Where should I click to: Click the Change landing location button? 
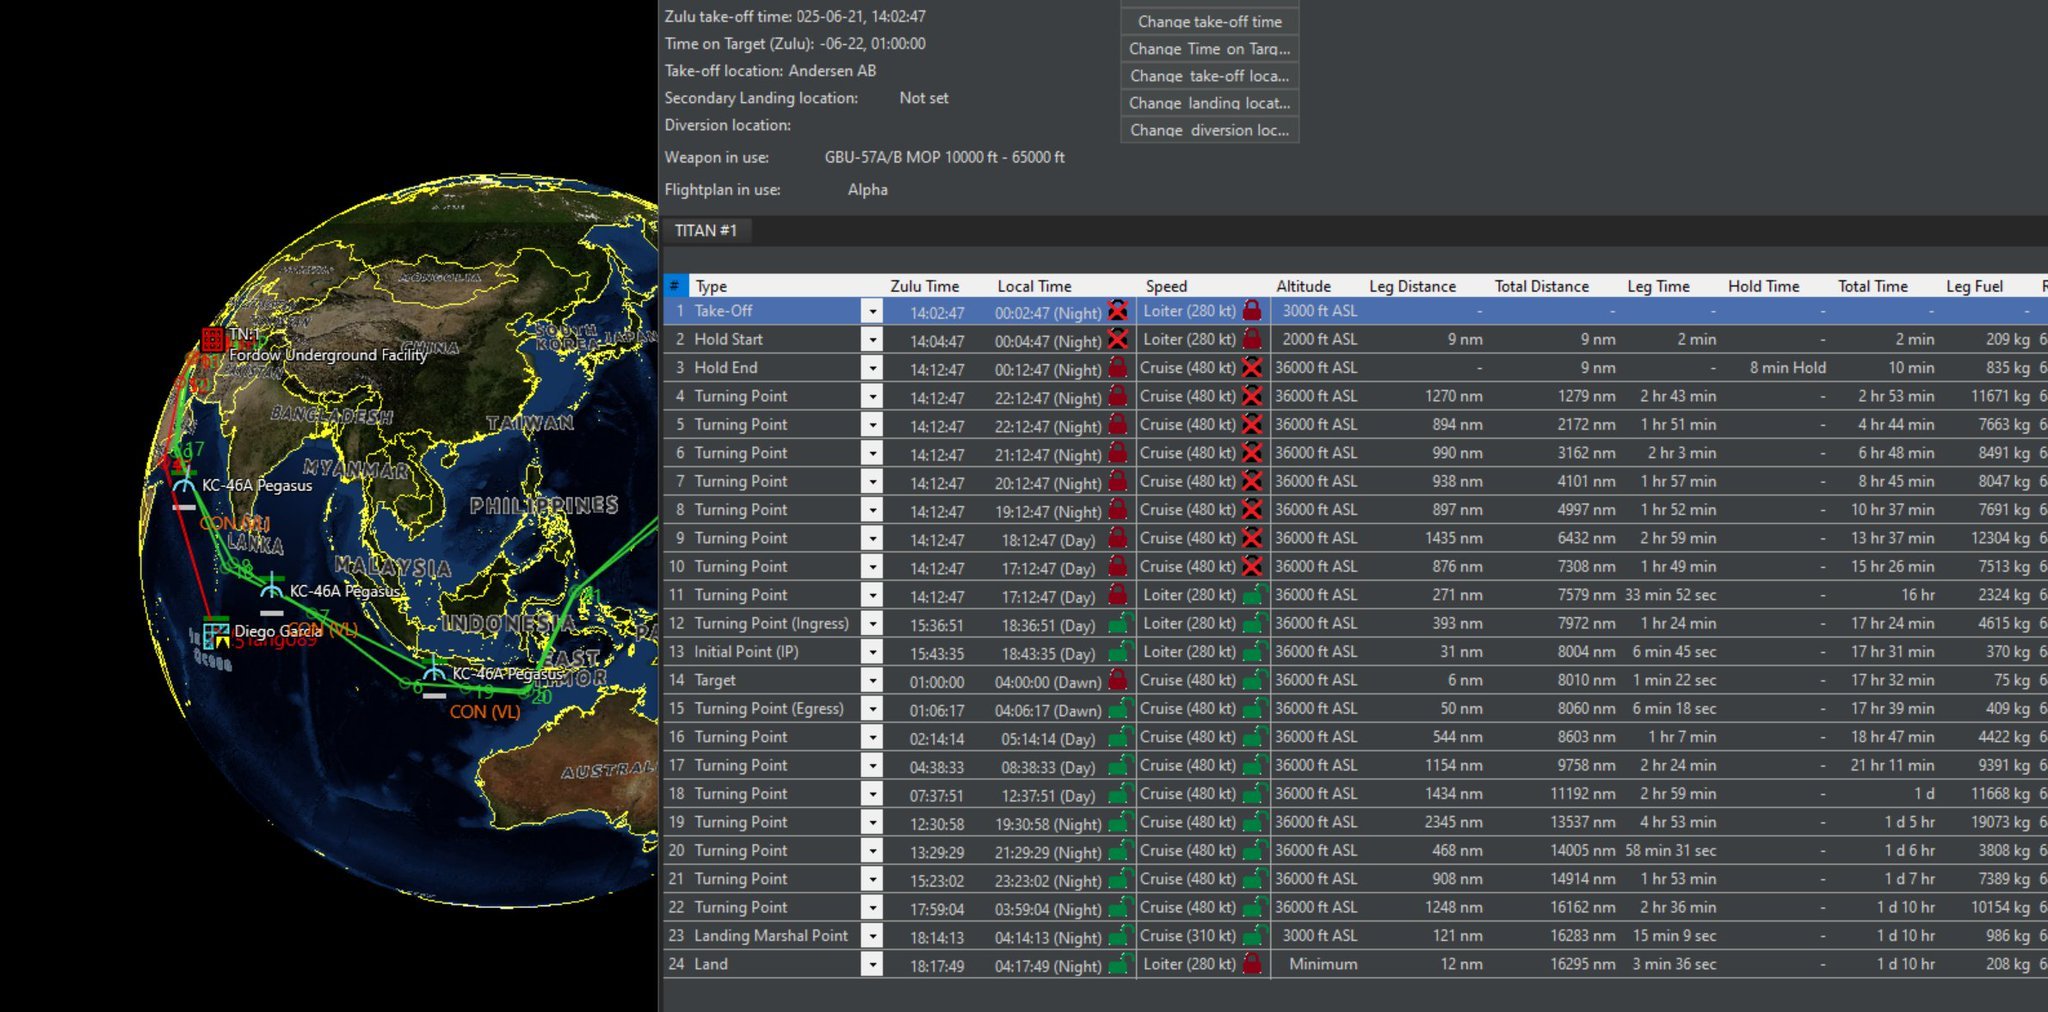[x=1210, y=102]
